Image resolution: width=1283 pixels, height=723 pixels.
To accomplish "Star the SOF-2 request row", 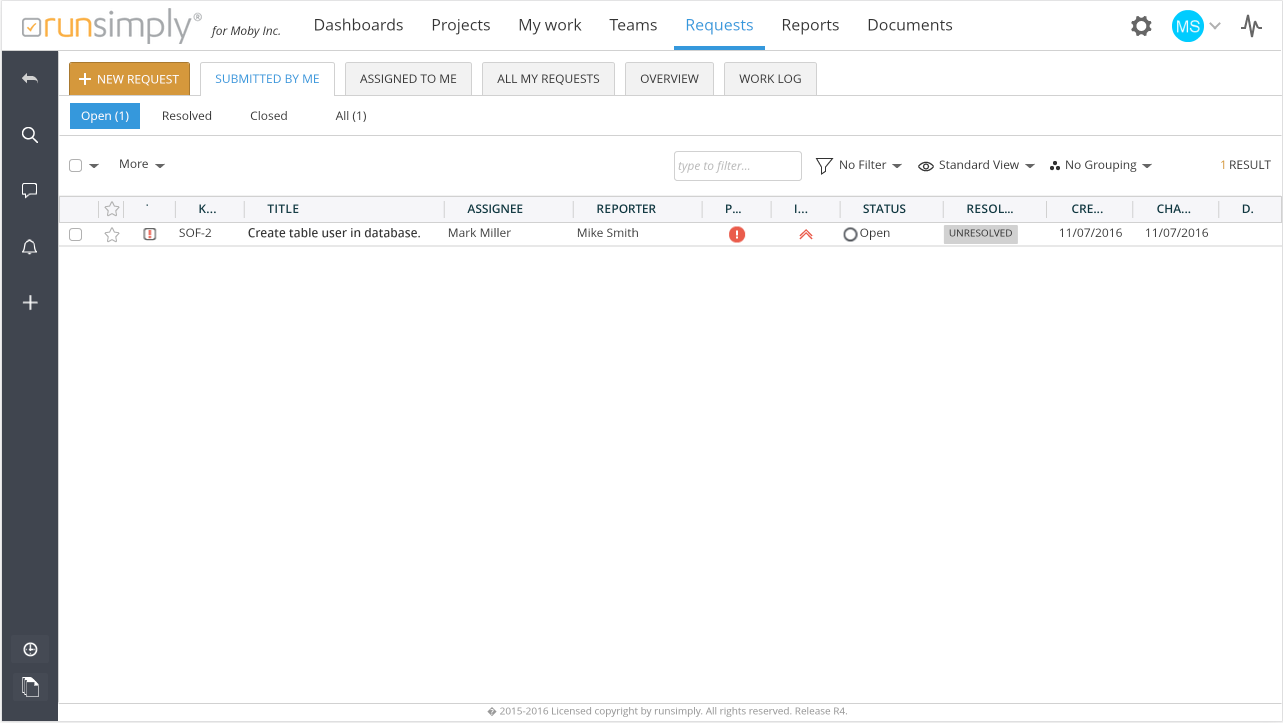I will (x=112, y=234).
